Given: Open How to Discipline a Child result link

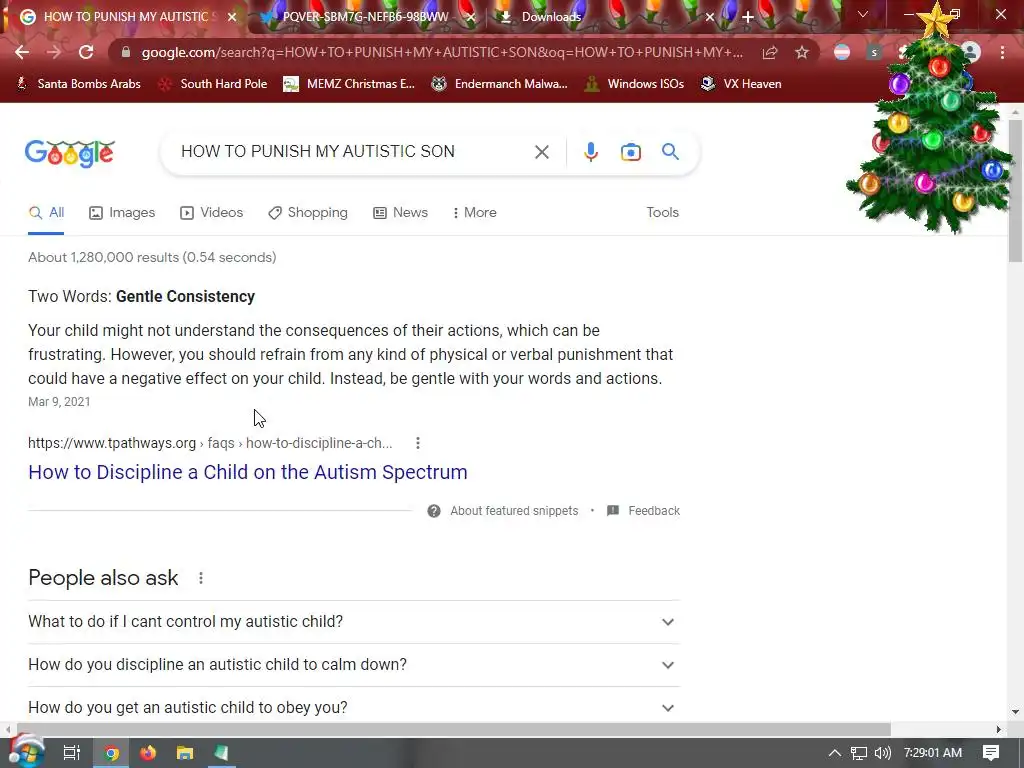Looking at the screenshot, I should (x=248, y=472).
